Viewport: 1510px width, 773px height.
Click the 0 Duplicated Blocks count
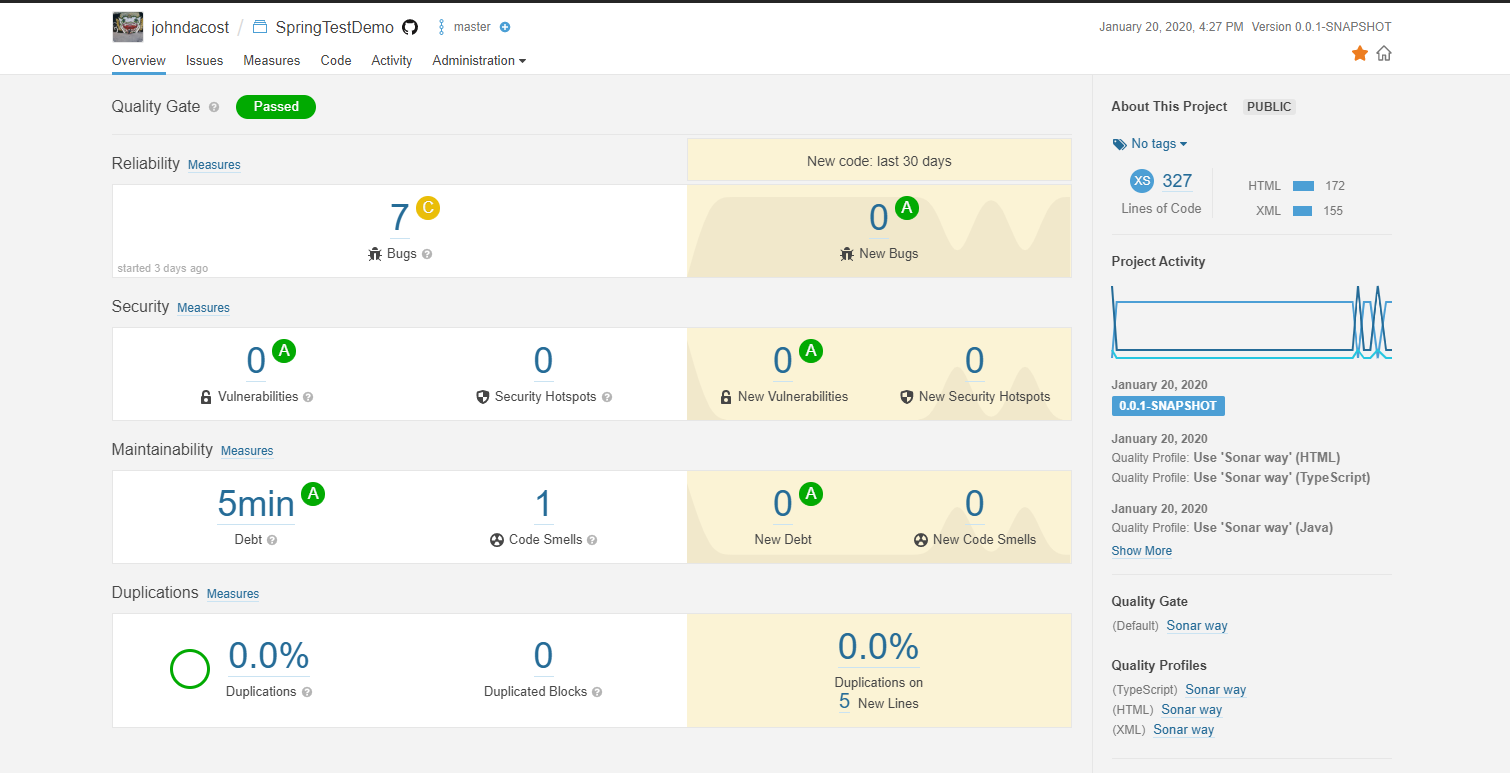click(x=543, y=656)
